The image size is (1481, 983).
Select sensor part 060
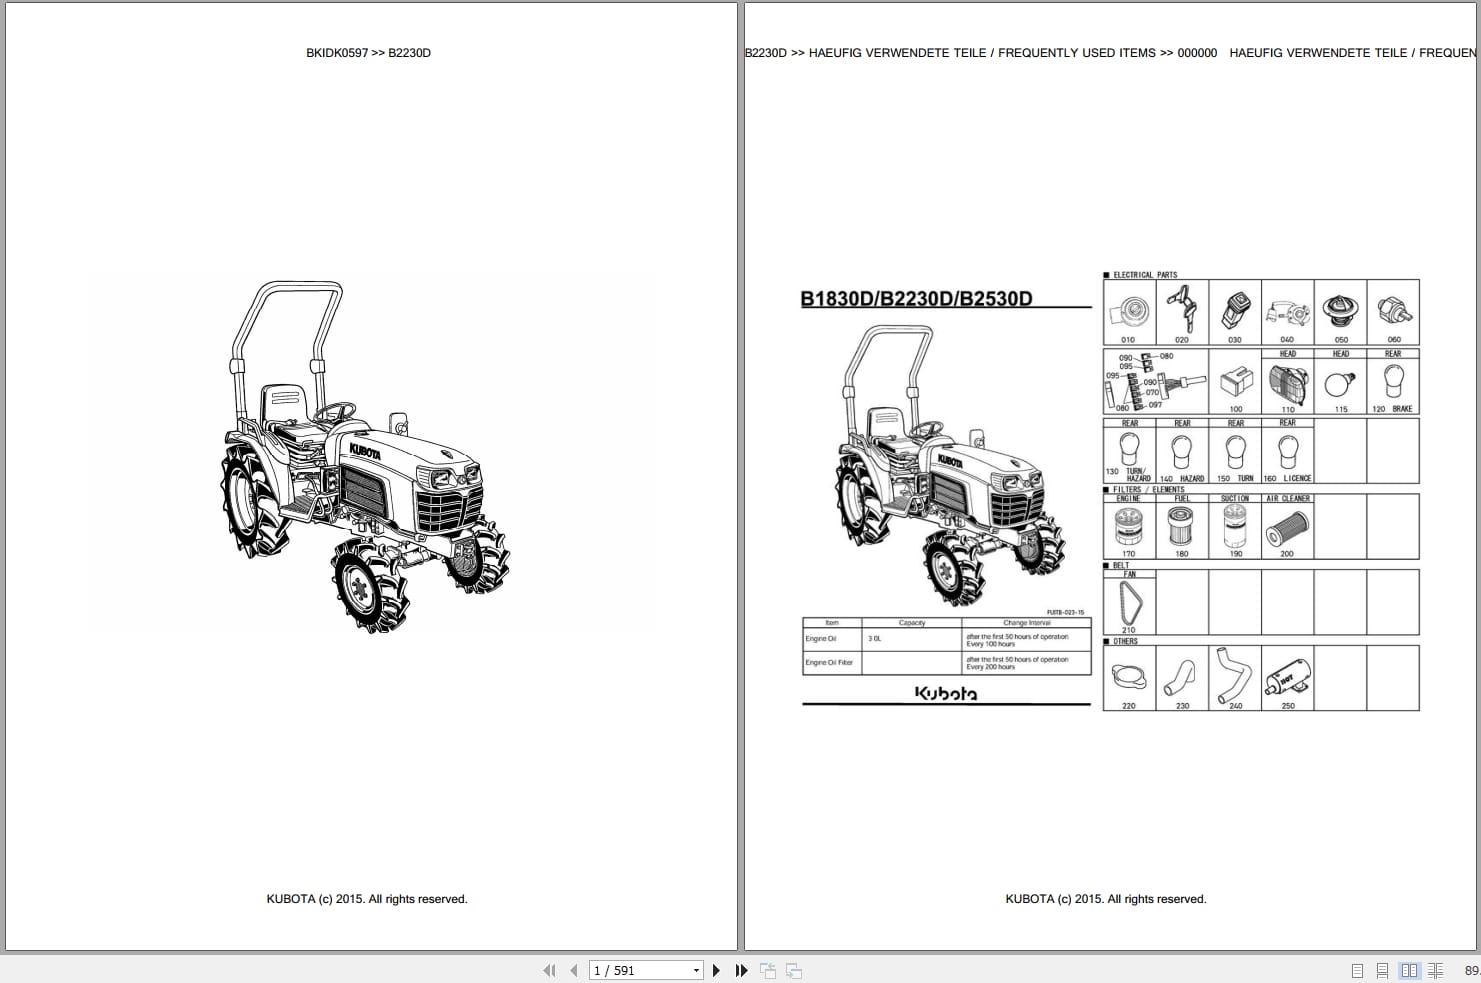click(1393, 313)
